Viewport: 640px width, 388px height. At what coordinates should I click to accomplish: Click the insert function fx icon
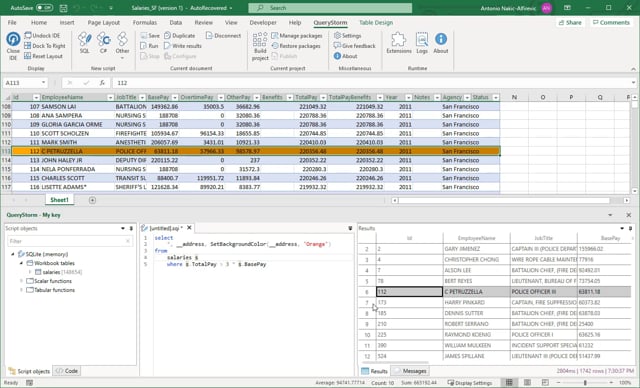point(102,83)
